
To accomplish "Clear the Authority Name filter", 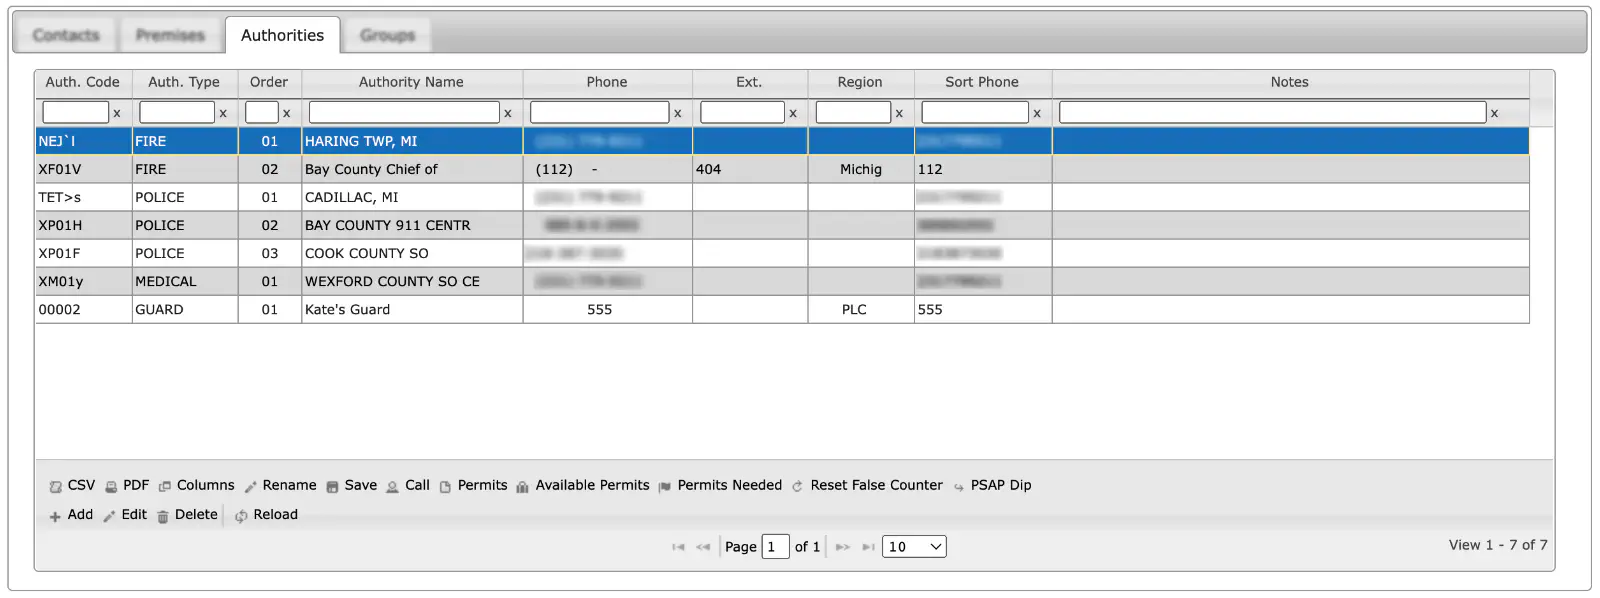I will [508, 114].
